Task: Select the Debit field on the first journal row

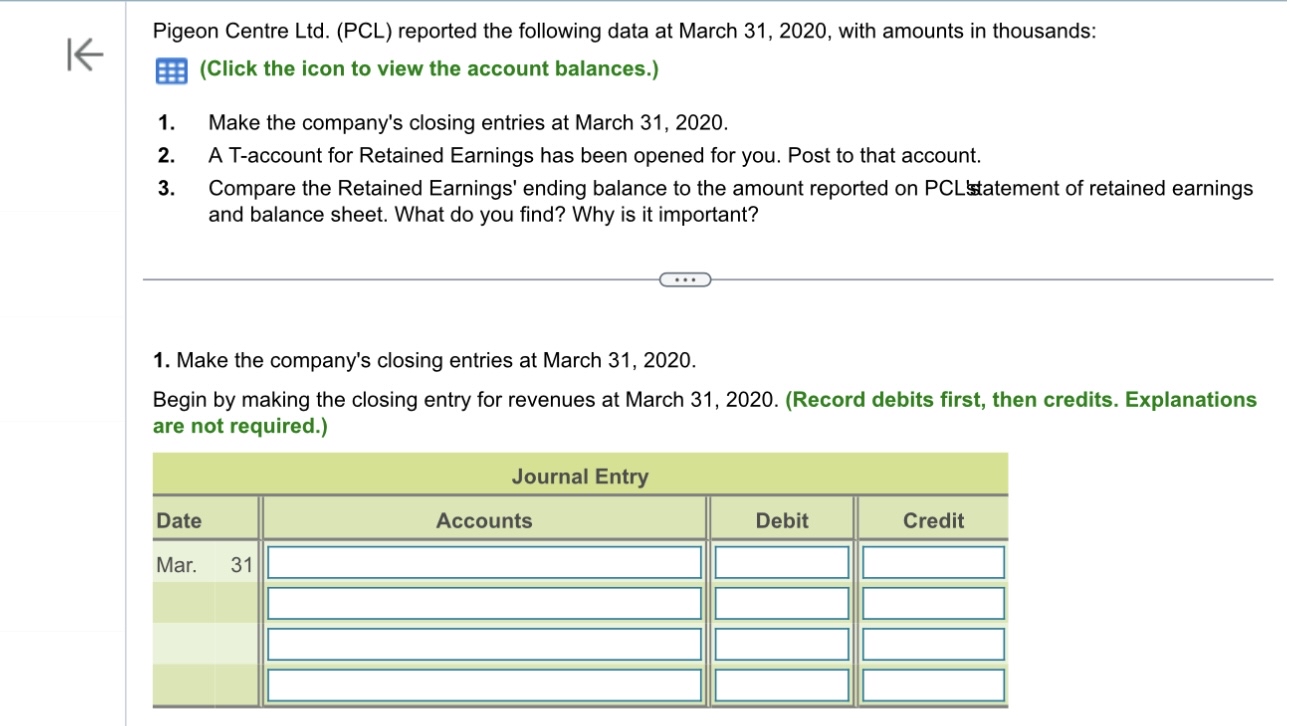Action: pos(781,561)
